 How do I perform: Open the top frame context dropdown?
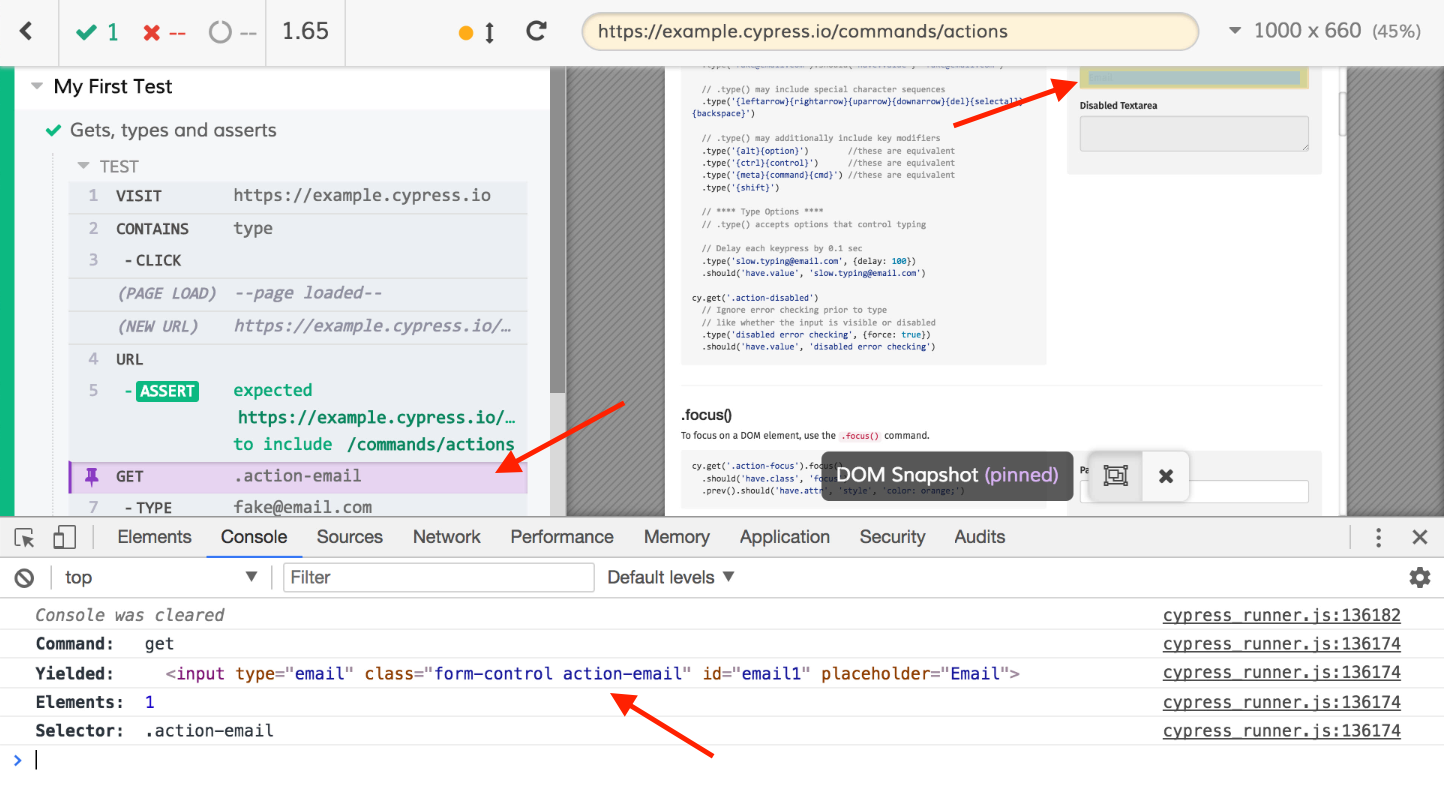[160, 577]
